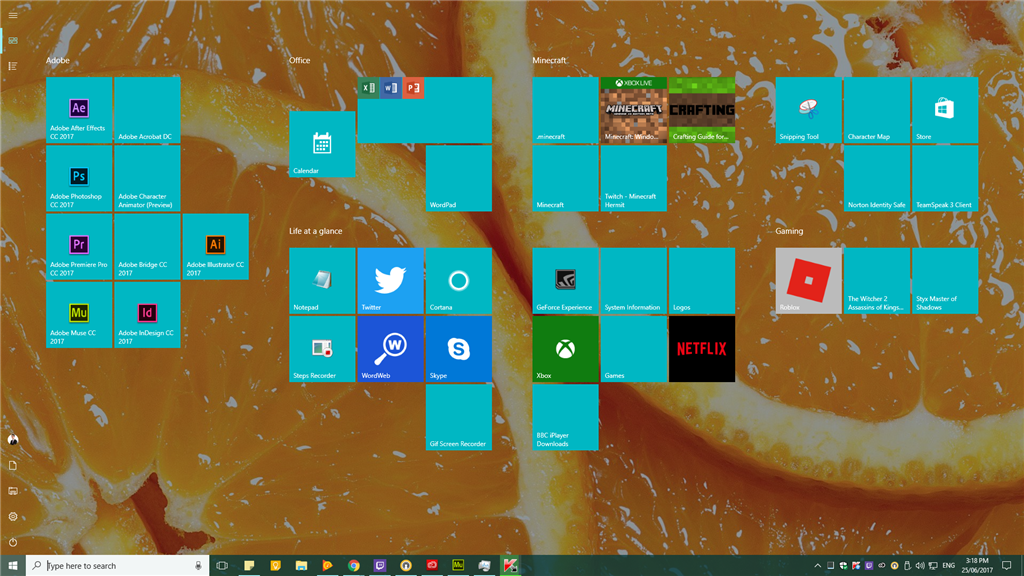Activate the Cortana microphone in search box
This screenshot has width=1024, height=576.
199,566
